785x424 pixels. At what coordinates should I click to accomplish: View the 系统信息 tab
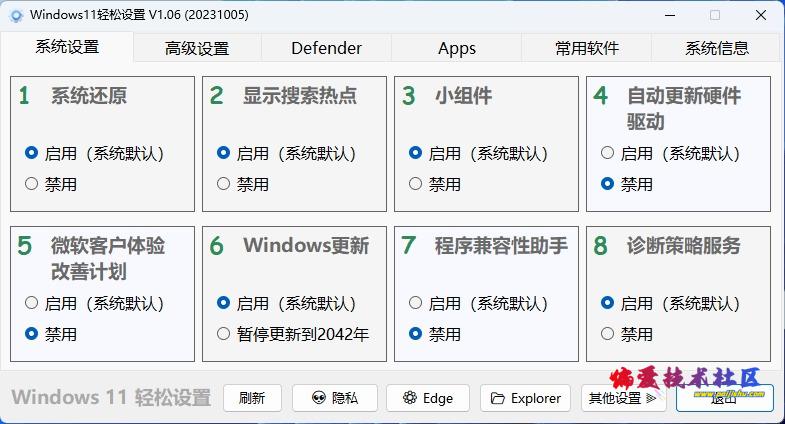point(717,48)
